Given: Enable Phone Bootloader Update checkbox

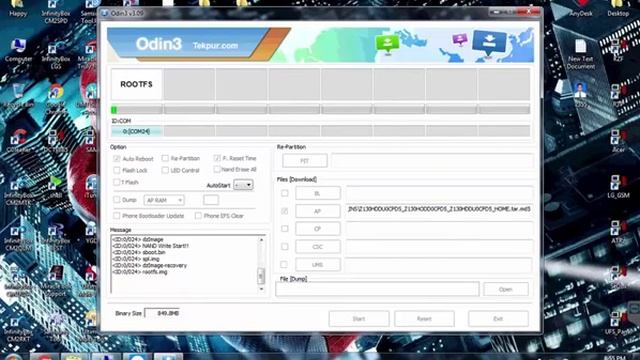Looking at the screenshot, I should 117,216.
